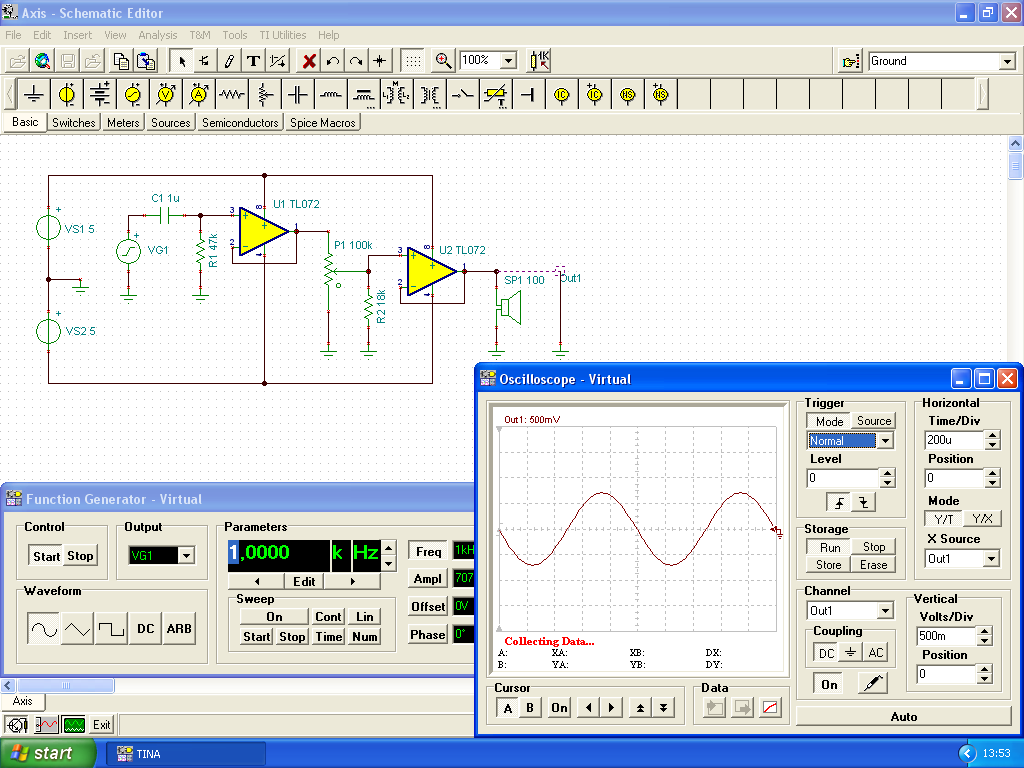Open the Channel Out1 dropdown
Image resolution: width=1024 pixels, height=768 pixels.
coord(885,611)
